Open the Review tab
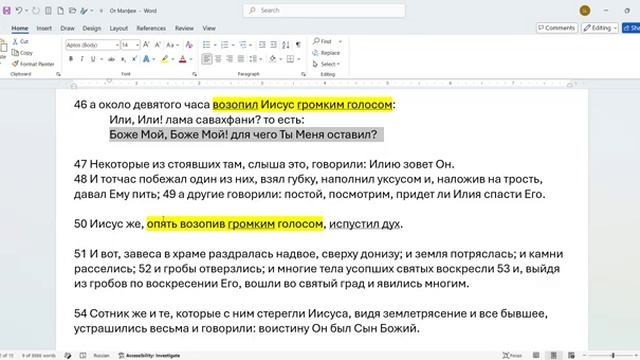The width and height of the screenshot is (640, 360). pyautogui.click(x=184, y=28)
